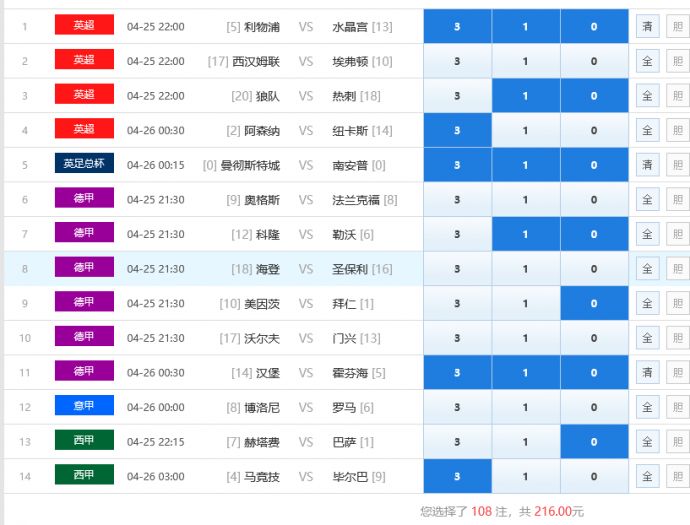Click the team name 纽卡斯
Viewport: 690px width, 525px height.
350,131
